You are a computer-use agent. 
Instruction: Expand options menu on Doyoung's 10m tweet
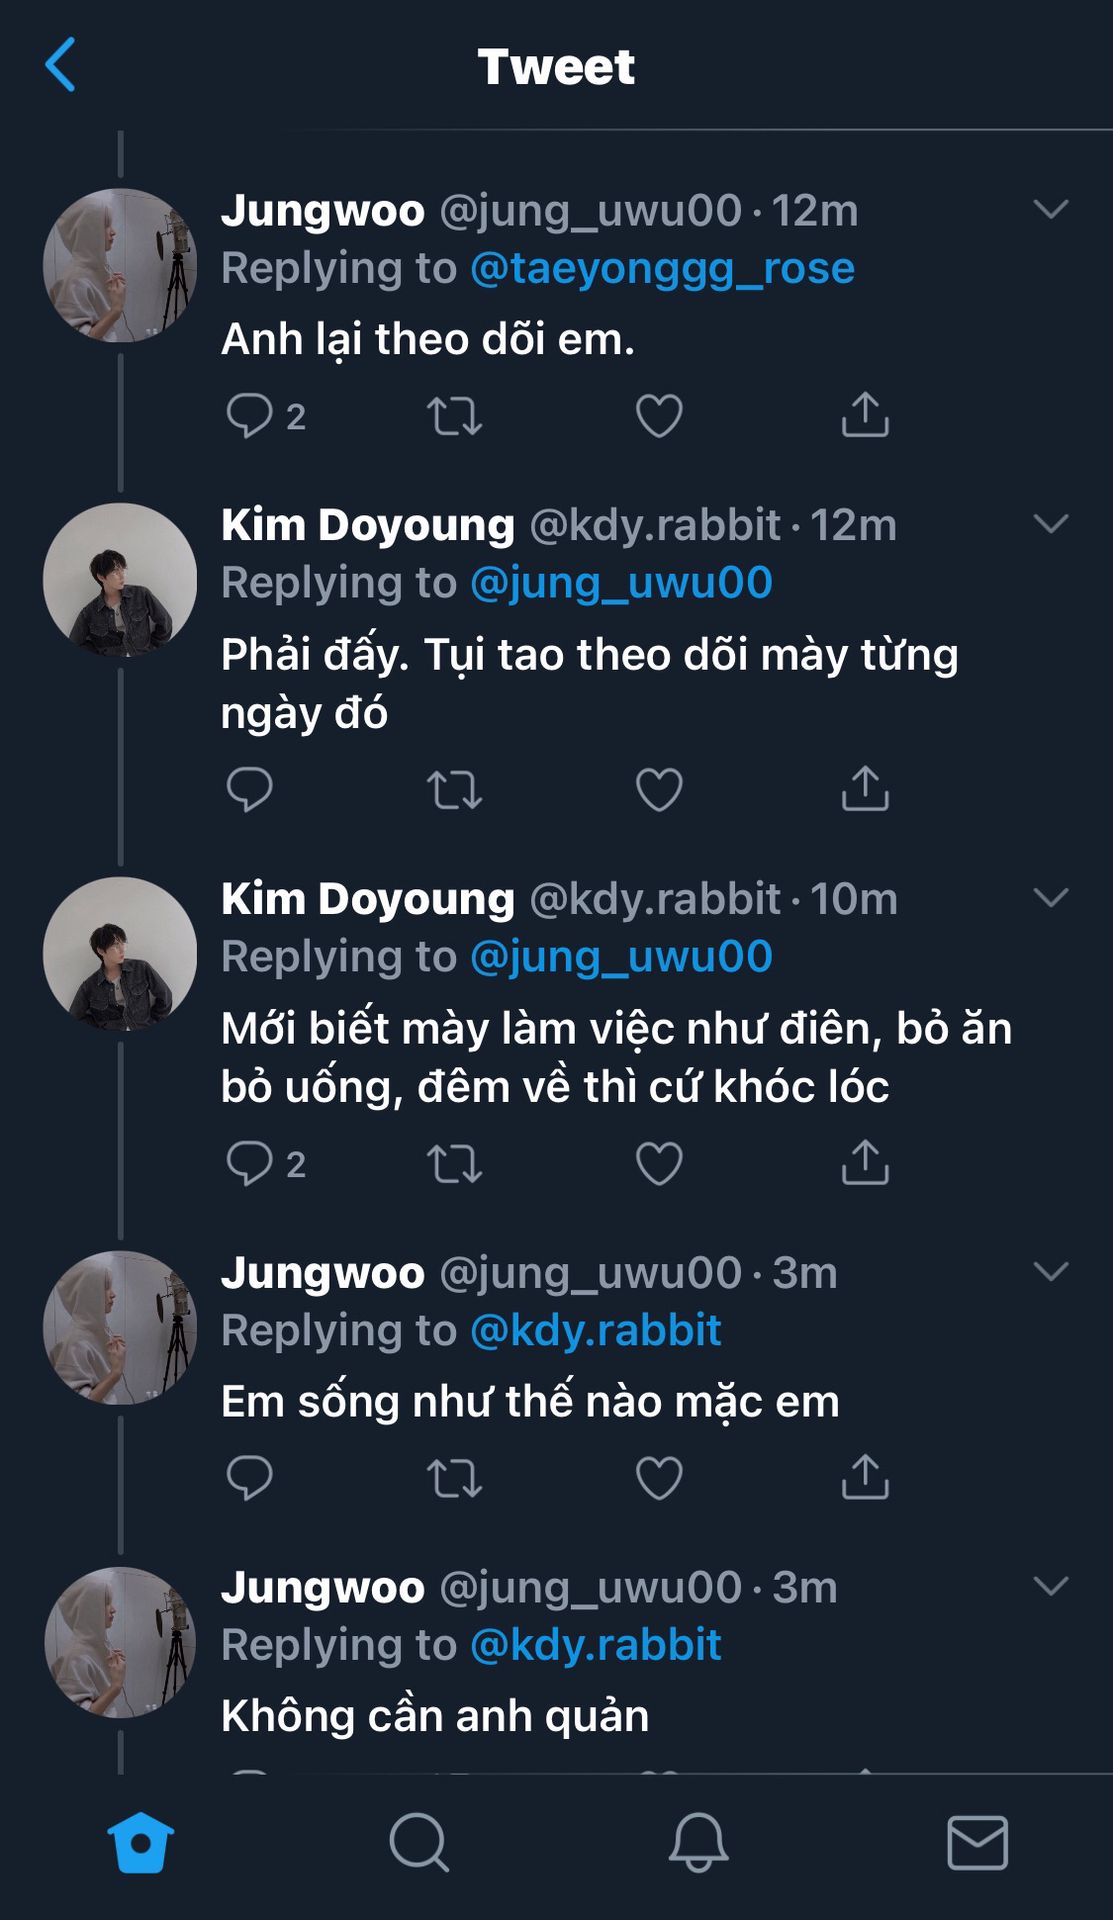1051,898
